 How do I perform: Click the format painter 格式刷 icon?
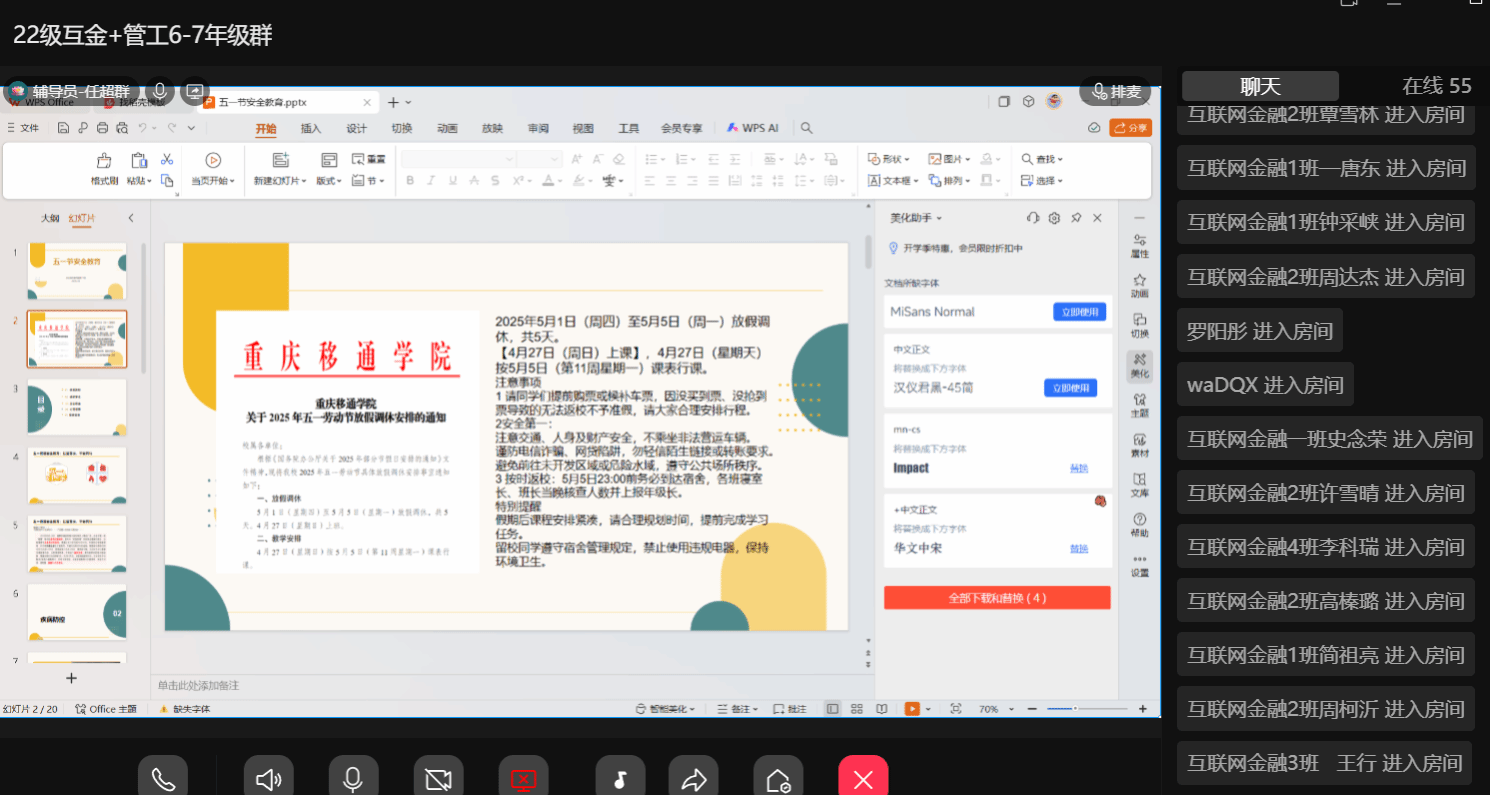(104, 168)
